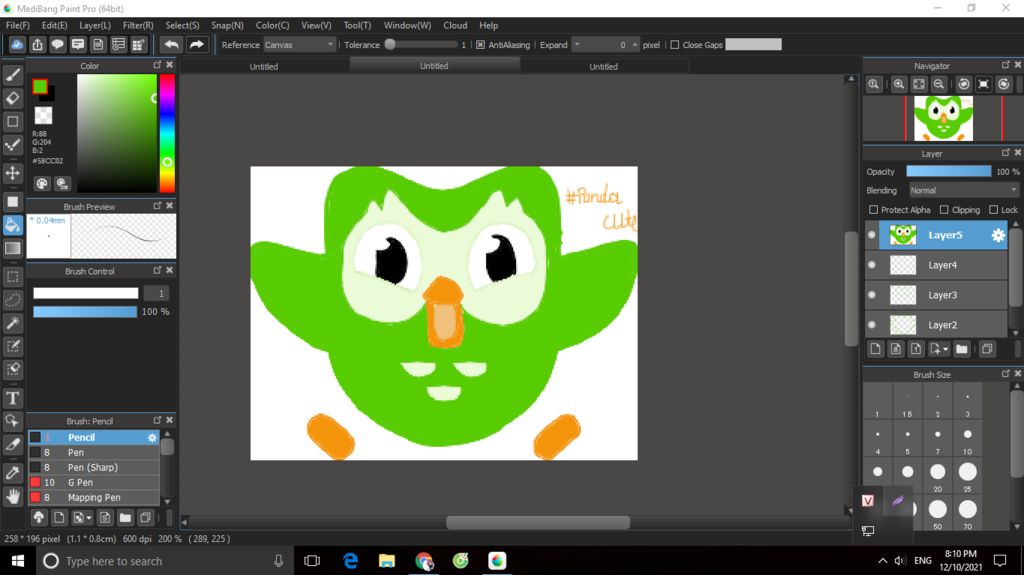Image resolution: width=1024 pixels, height=575 pixels.
Task: Select the Hand tool
Action: (12, 497)
